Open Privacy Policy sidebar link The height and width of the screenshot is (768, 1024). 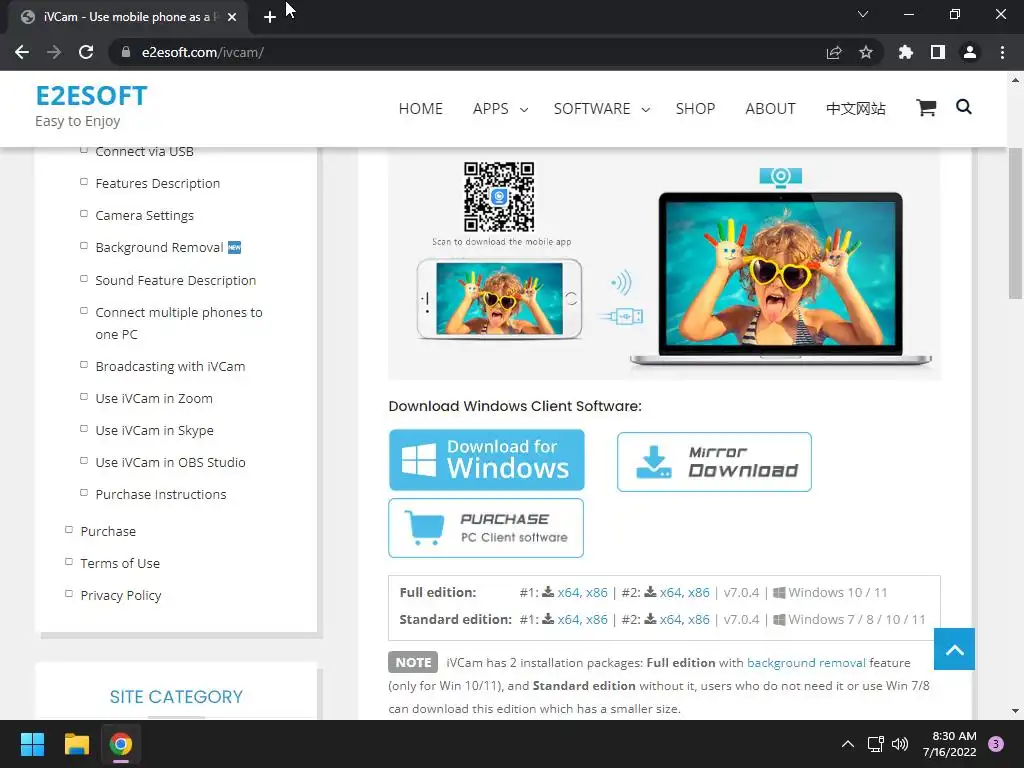(121, 596)
